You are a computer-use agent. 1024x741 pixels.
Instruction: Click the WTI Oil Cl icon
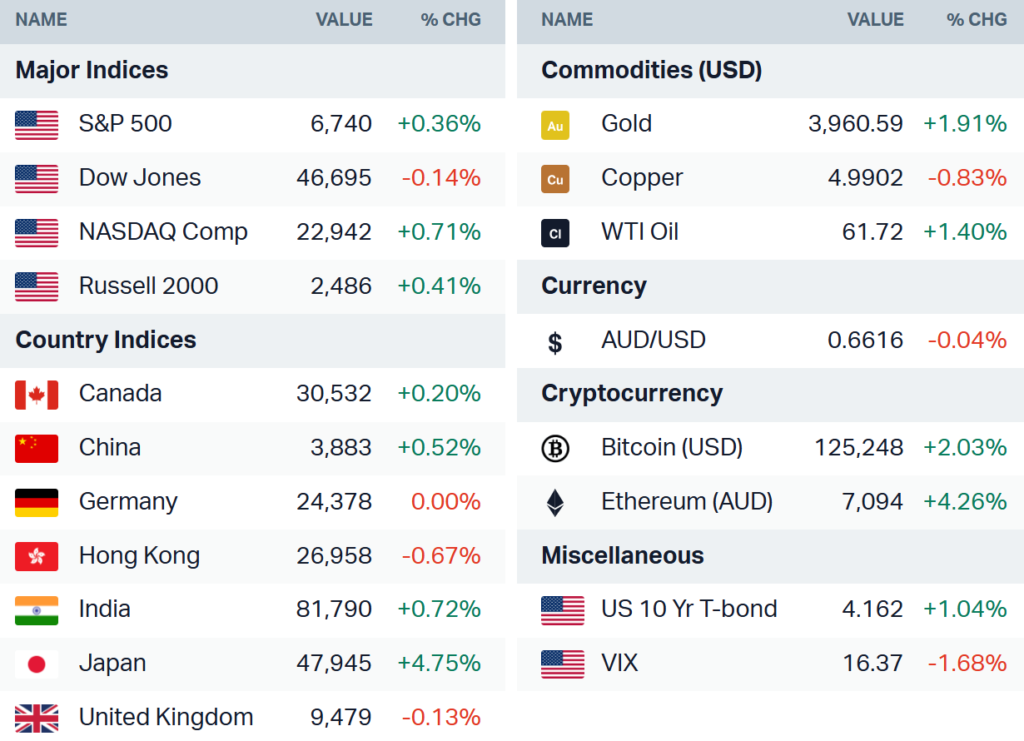point(555,233)
